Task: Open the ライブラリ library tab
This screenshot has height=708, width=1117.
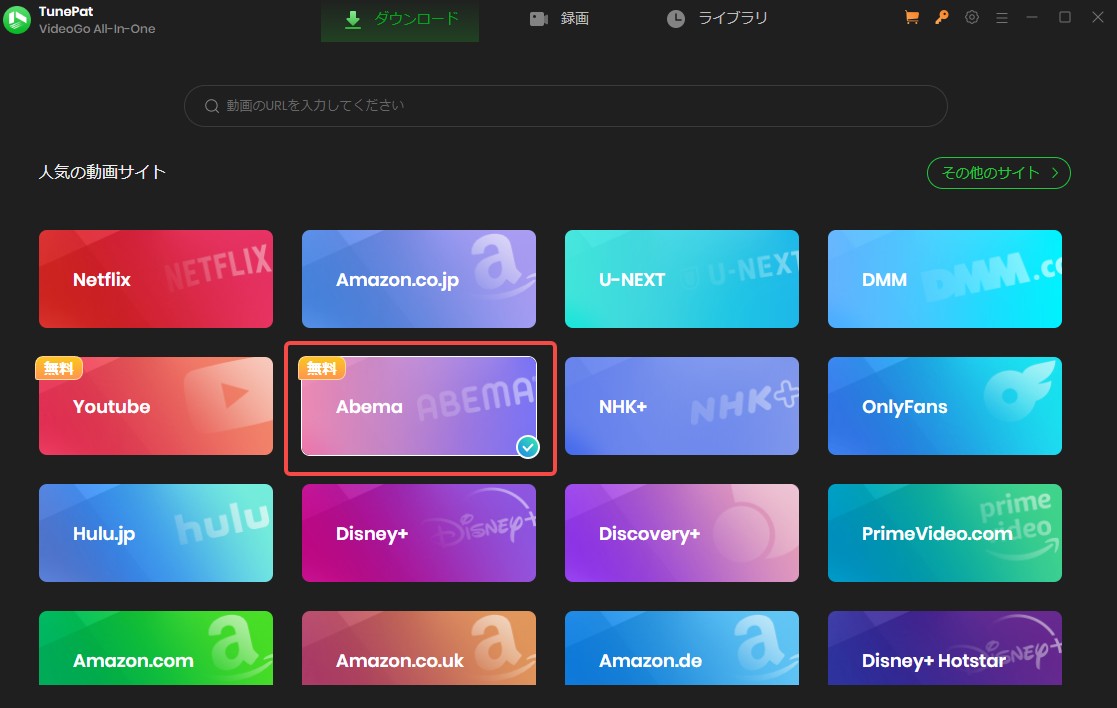Action: pos(717,17)
